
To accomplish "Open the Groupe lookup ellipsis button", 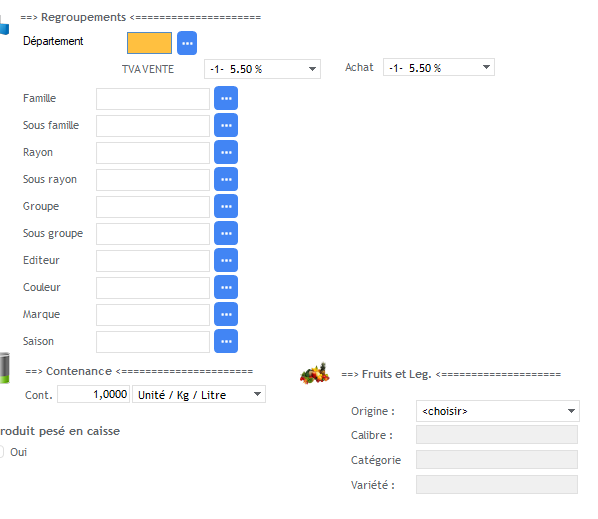I will [x=226, y=206].
